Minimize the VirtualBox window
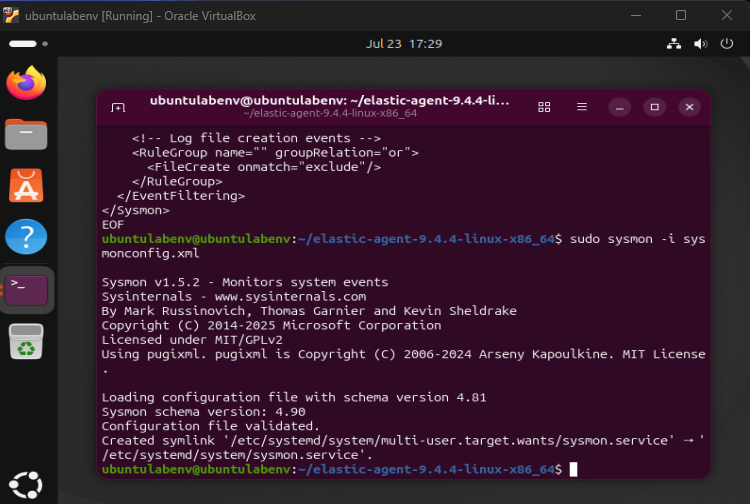Viewport: 750px width, 504px height. 636,15
